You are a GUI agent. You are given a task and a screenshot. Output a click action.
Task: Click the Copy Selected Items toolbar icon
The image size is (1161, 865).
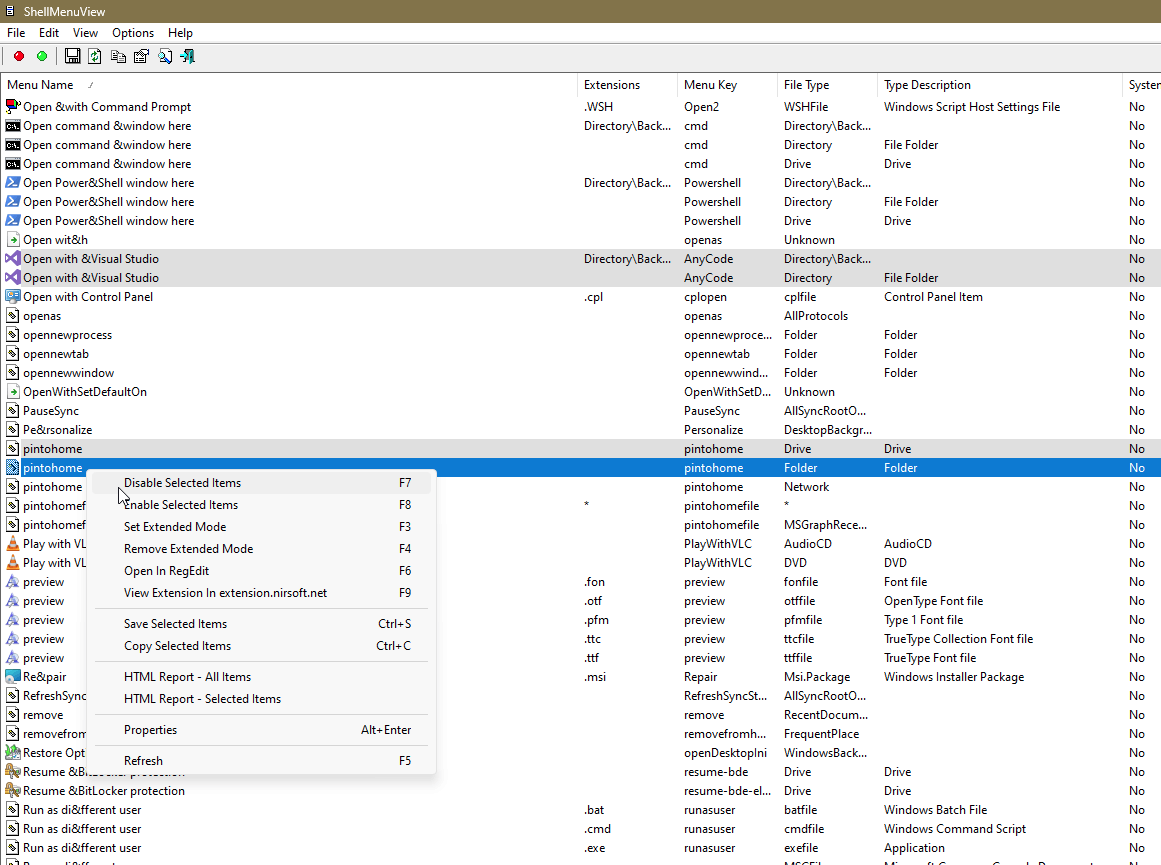click(118, 56)
